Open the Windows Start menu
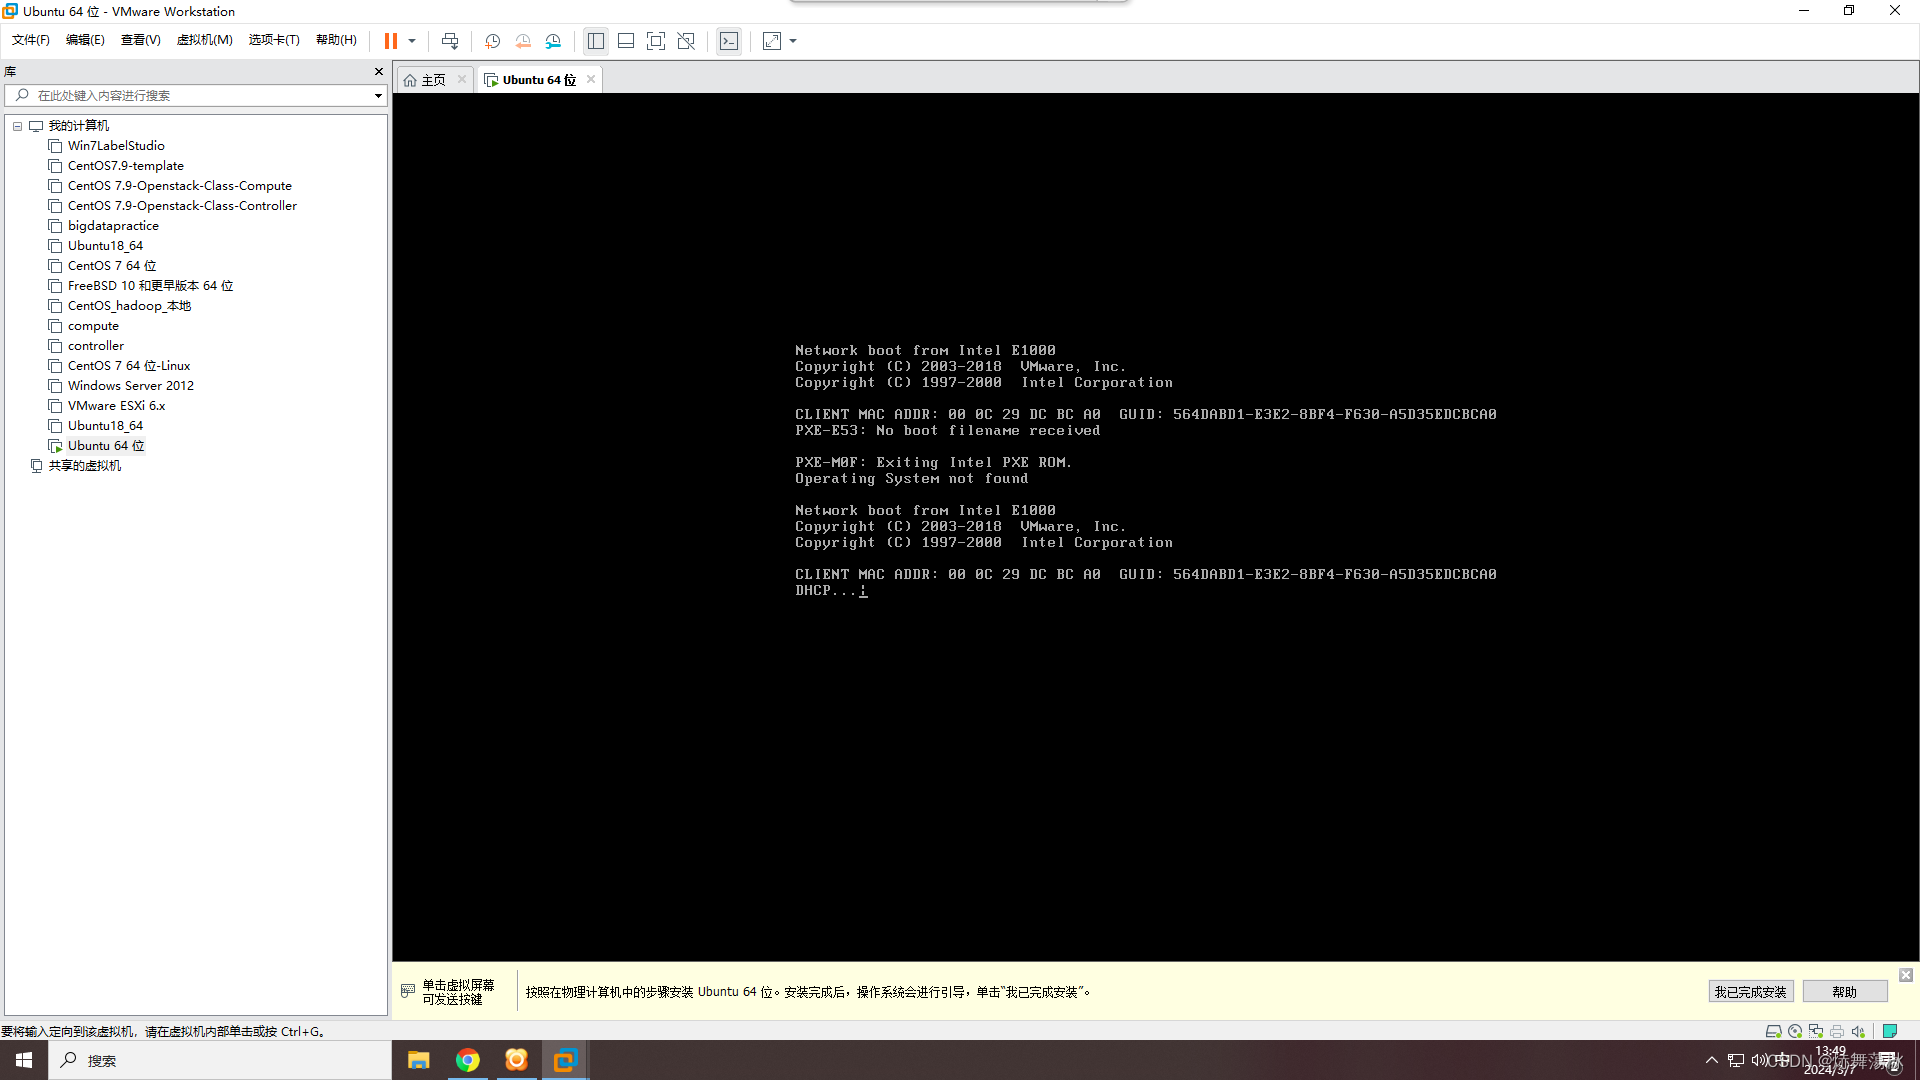The height and width of the screenshot is (1080, 1920). 24,1060
